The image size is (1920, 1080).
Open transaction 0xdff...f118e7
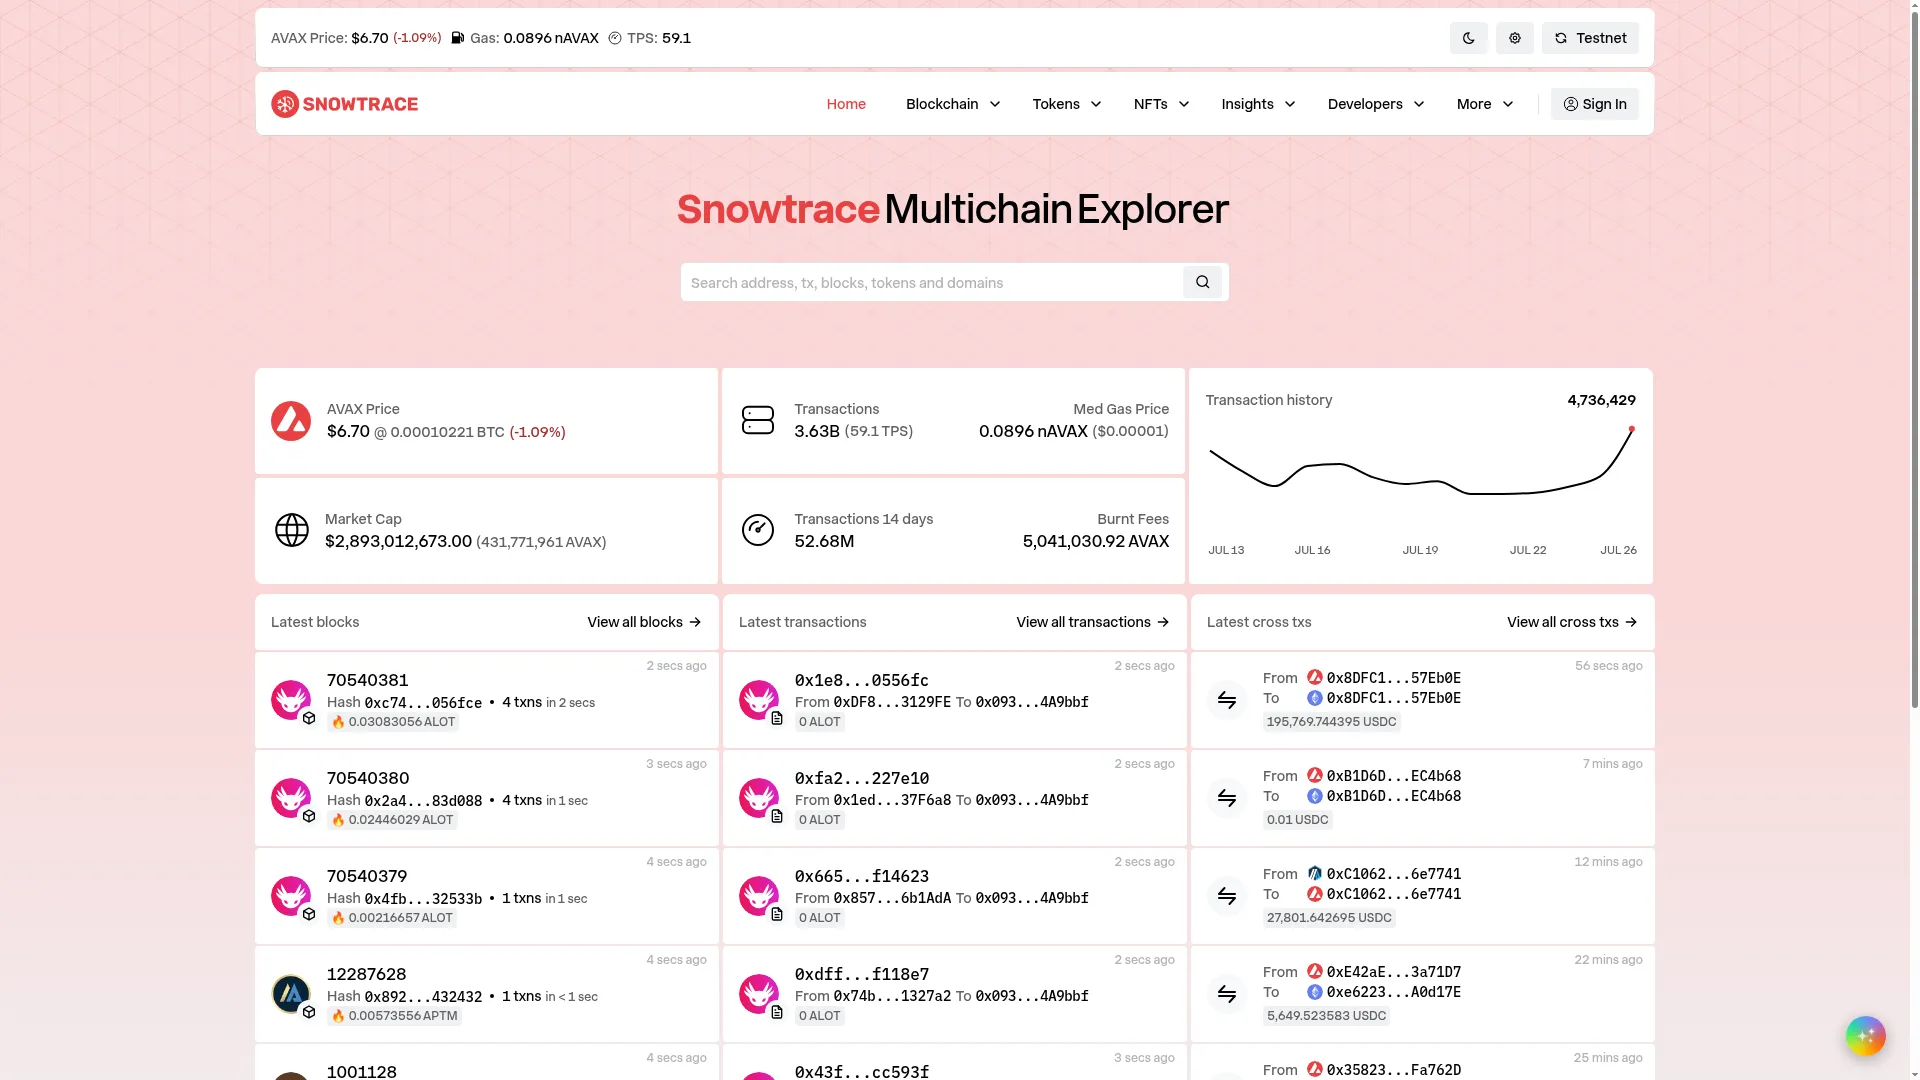(861, 974)
